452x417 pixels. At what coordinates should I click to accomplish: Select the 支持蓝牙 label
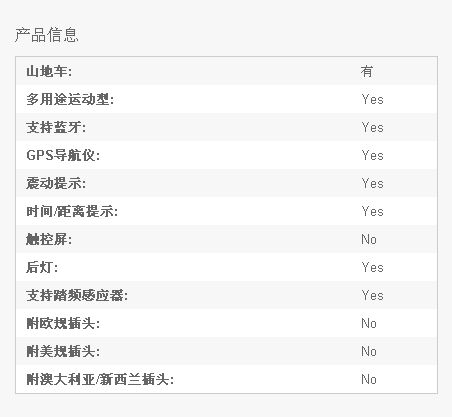56,127
